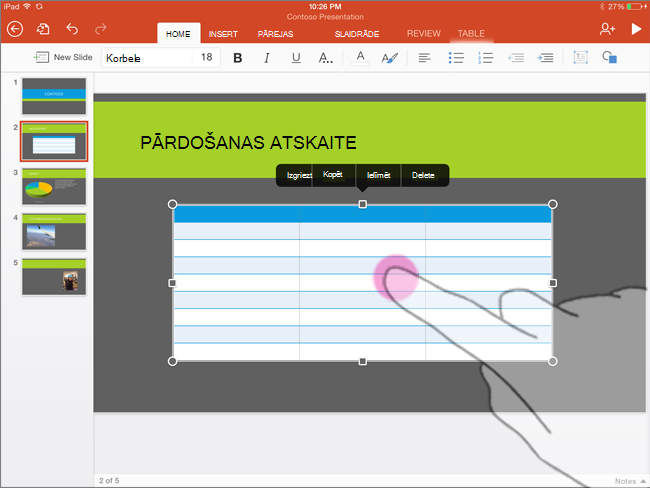Open the font color A picker
650x488 pixels.
360,58
